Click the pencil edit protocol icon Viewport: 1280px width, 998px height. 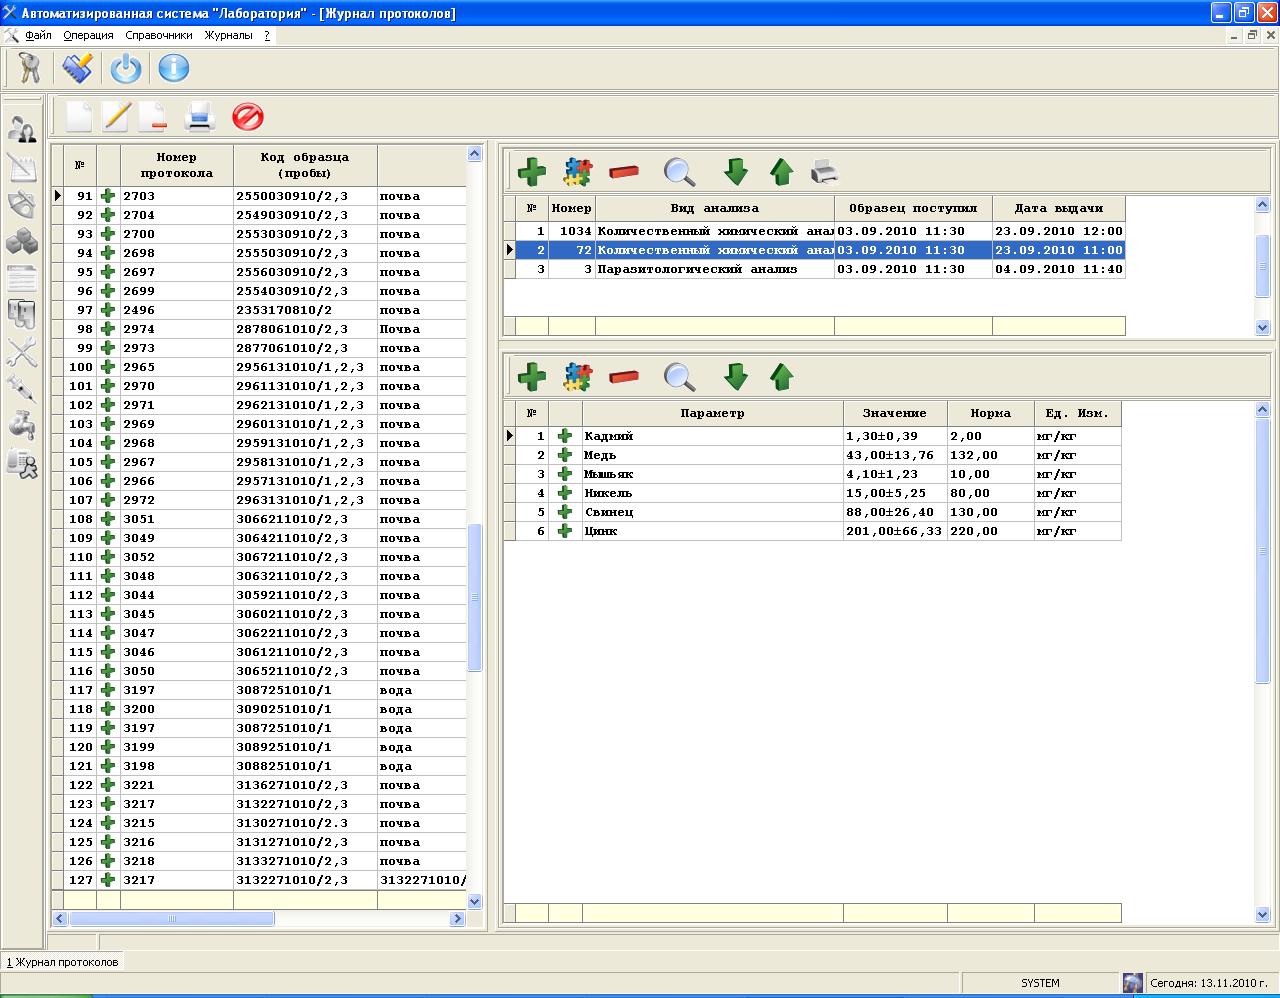tap(116, 117)
